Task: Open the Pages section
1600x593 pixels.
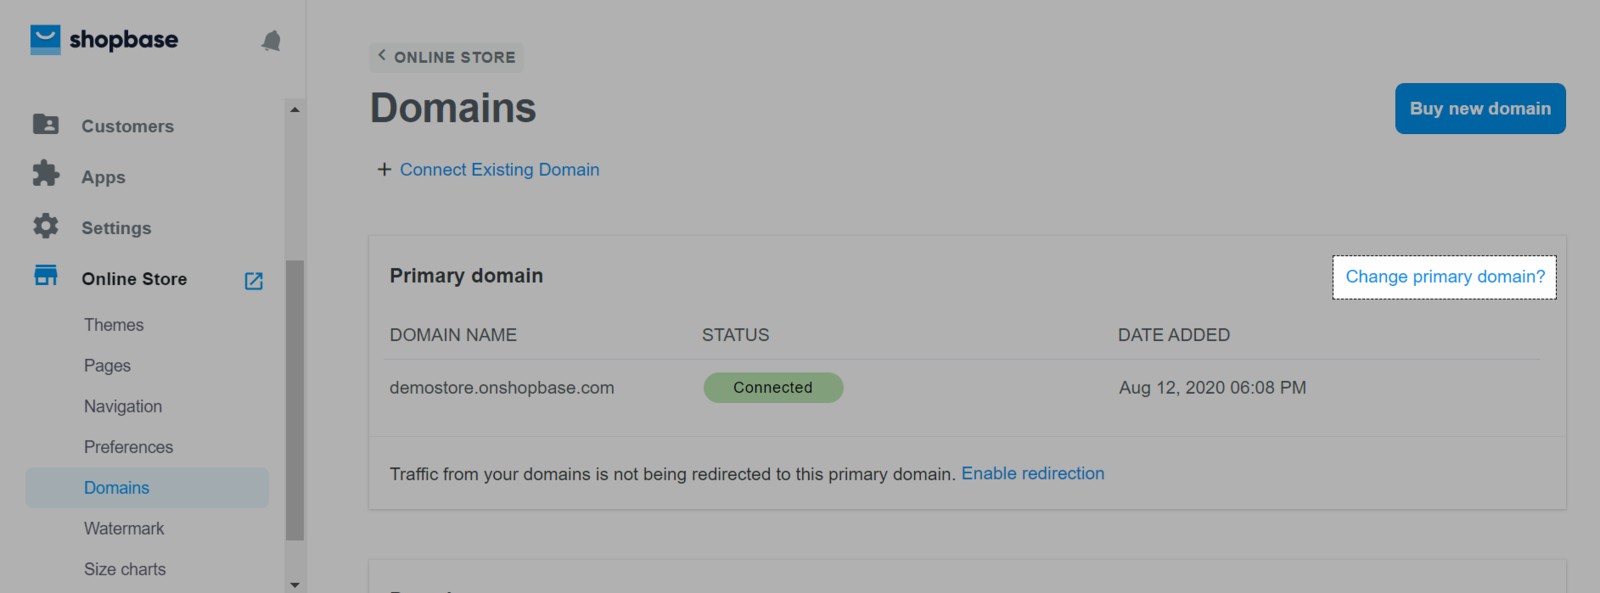Action: pos(107,365)
